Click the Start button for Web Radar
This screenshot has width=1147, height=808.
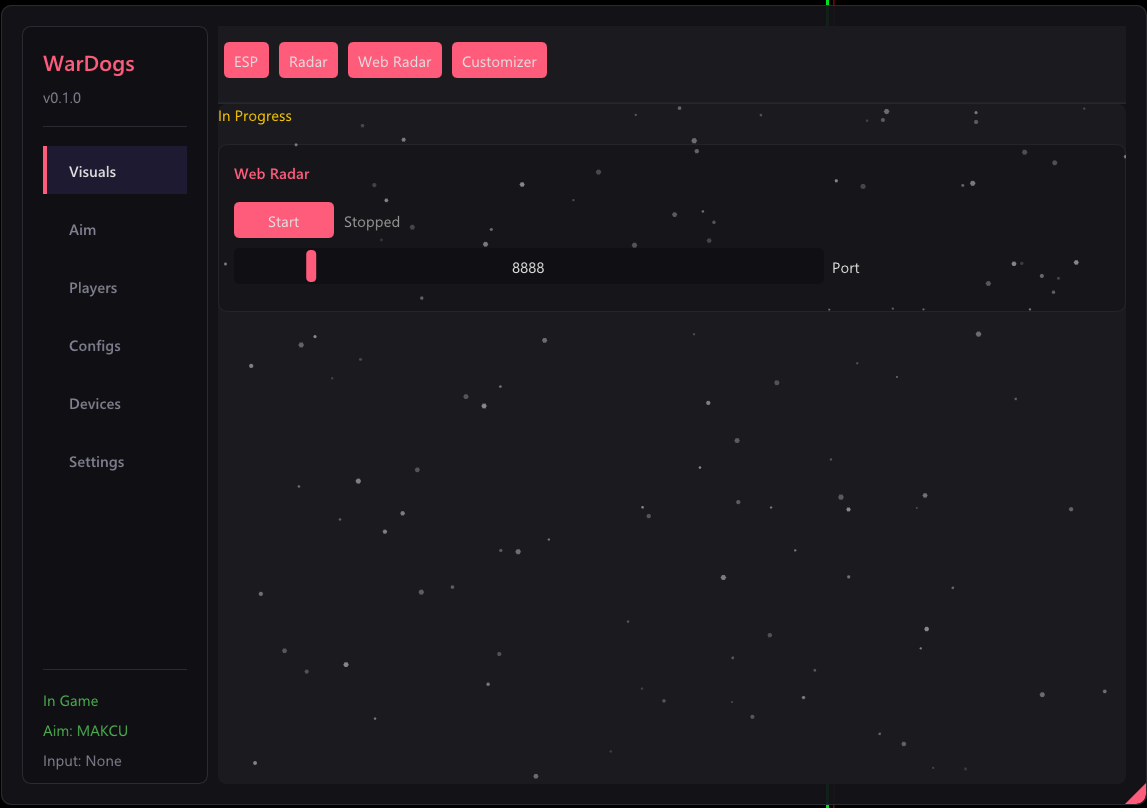284,220
